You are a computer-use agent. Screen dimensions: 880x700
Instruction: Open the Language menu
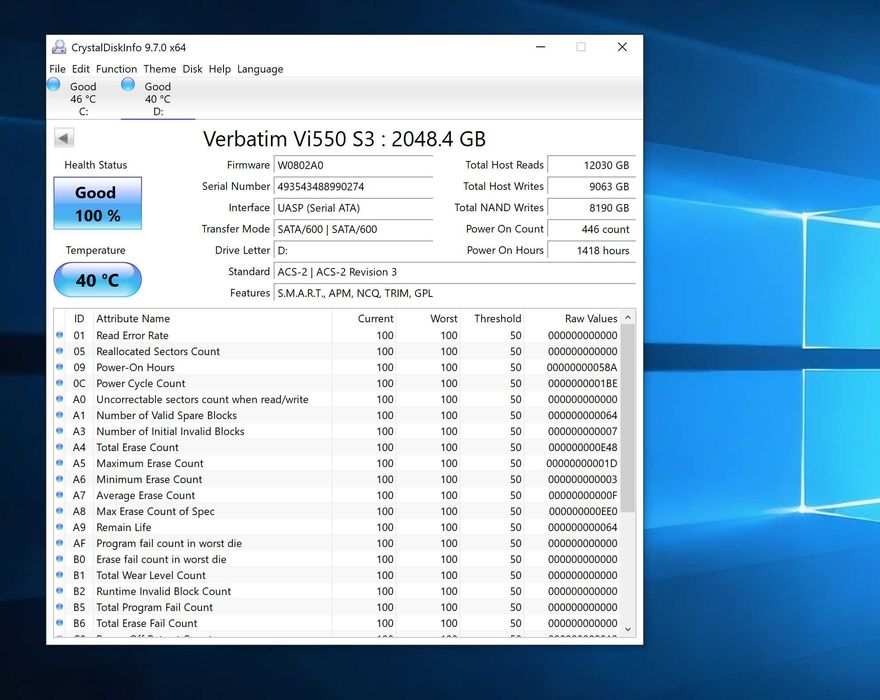coord(260,69)
